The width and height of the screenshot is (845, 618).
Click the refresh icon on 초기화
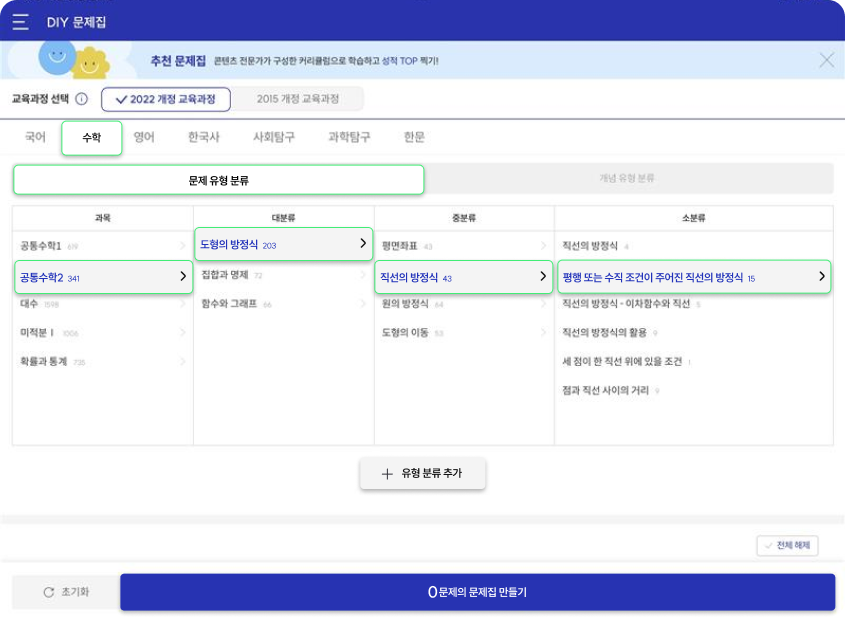click(x=48, y=592)
